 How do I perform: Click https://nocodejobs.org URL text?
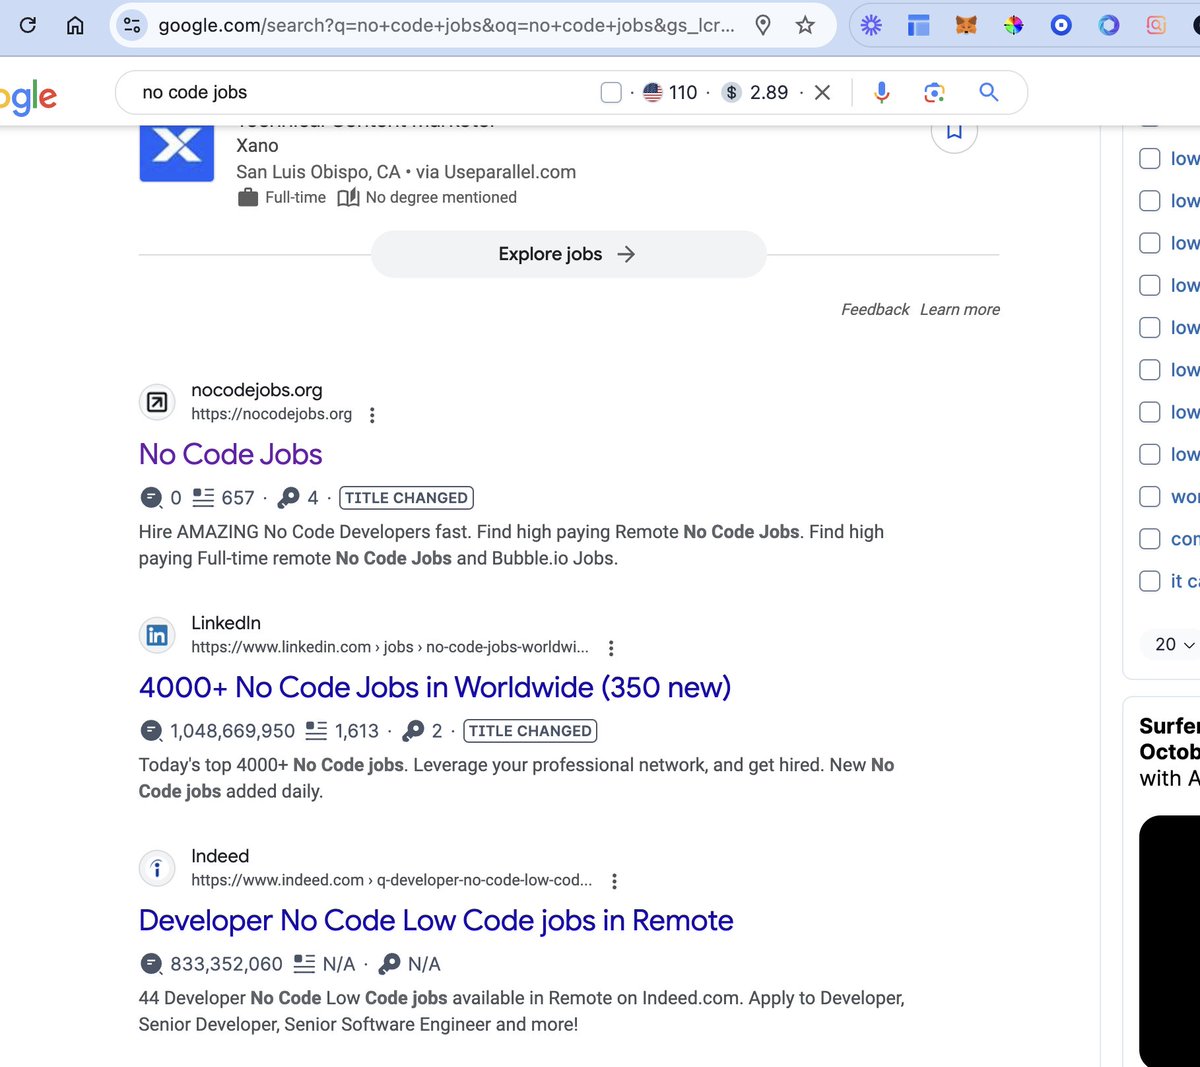271,414
